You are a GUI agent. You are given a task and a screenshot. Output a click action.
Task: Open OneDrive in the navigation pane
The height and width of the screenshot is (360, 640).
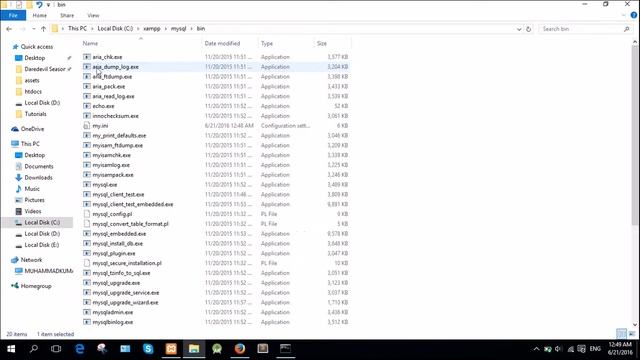coord(32,129)
